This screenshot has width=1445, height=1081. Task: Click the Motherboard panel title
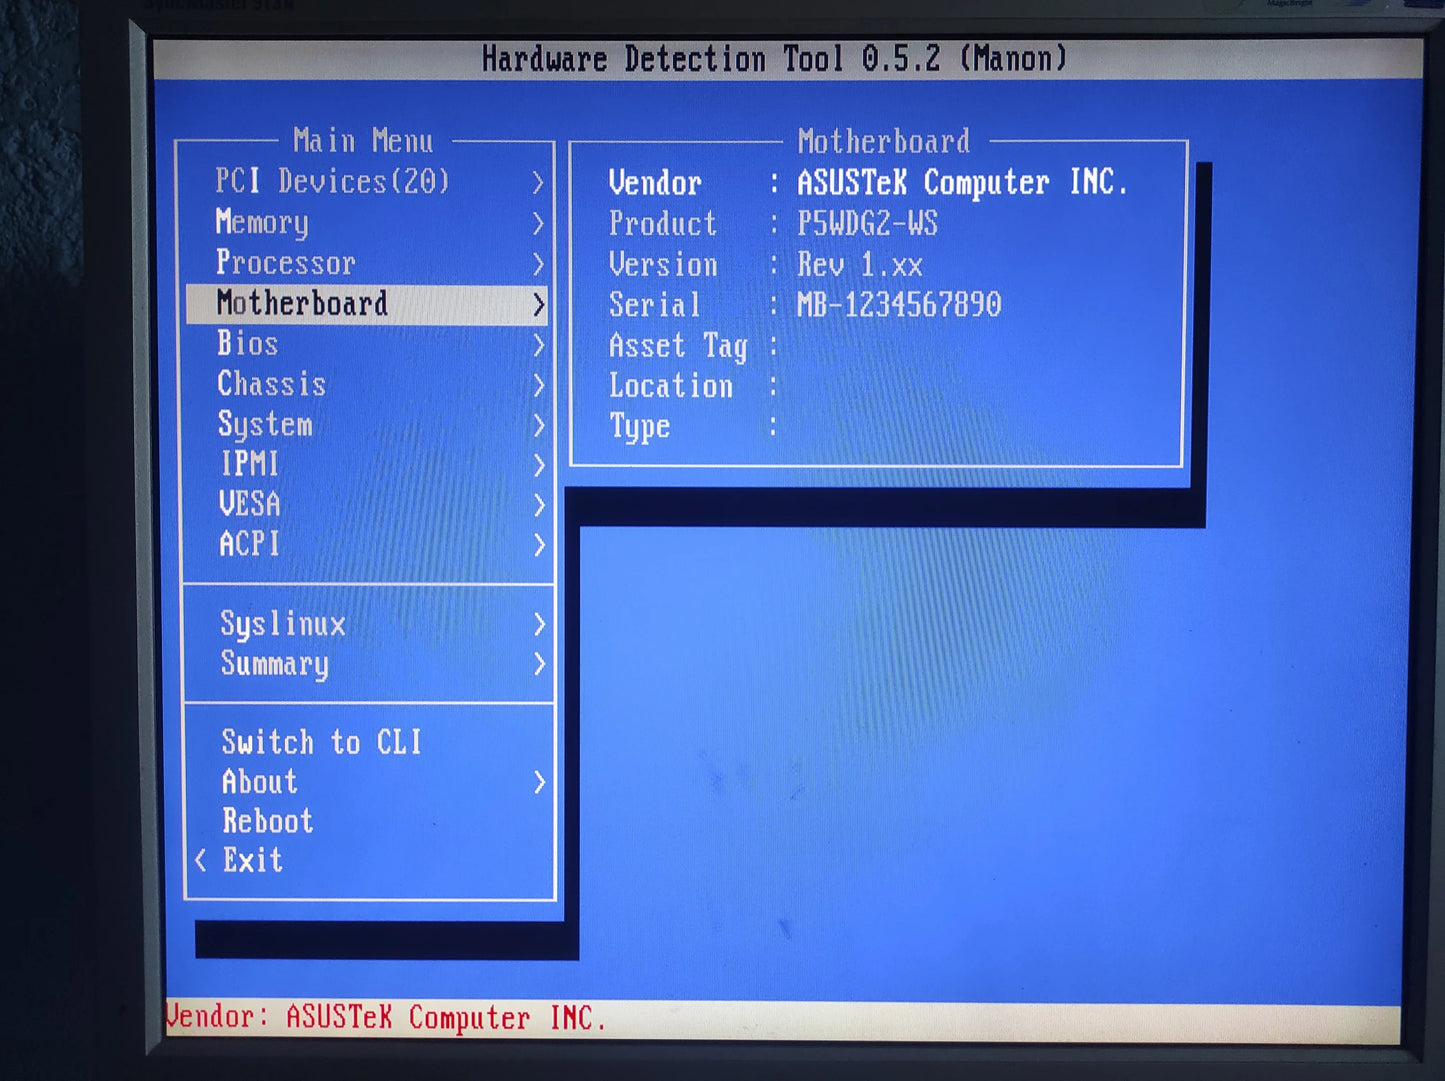point(884,141)
